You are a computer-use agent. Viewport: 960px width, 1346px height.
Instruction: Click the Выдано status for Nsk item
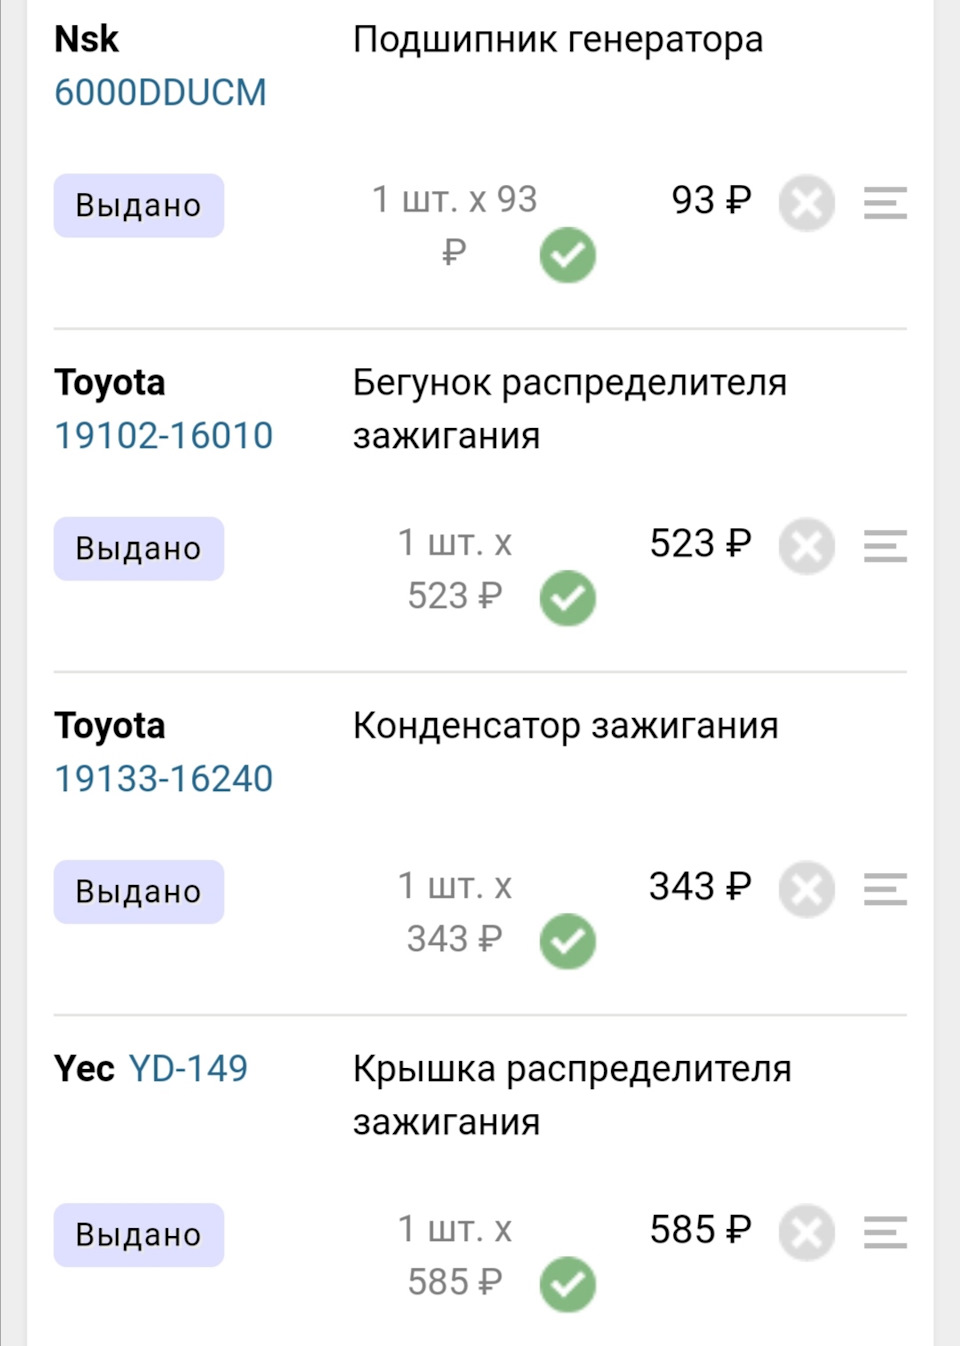[139, 205]
